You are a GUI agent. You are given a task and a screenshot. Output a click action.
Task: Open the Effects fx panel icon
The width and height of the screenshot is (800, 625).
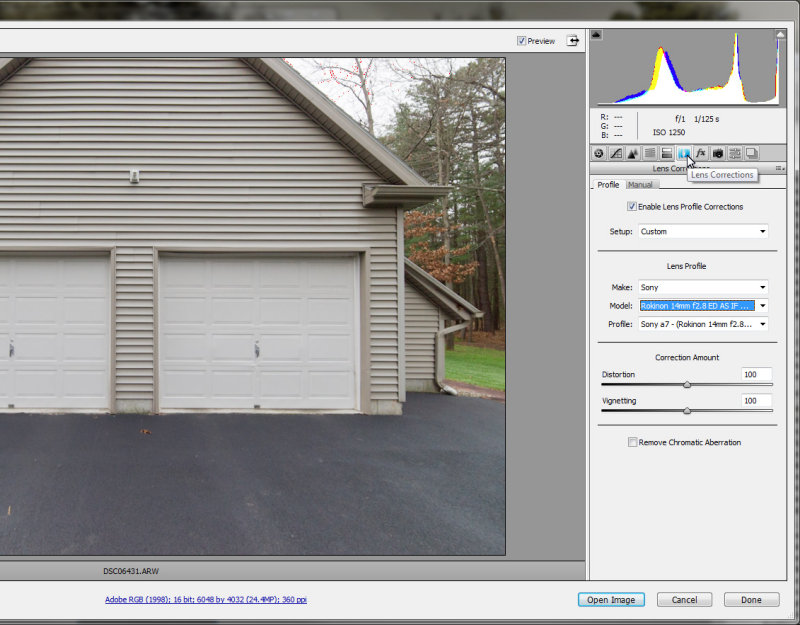[x=701, y=153]
